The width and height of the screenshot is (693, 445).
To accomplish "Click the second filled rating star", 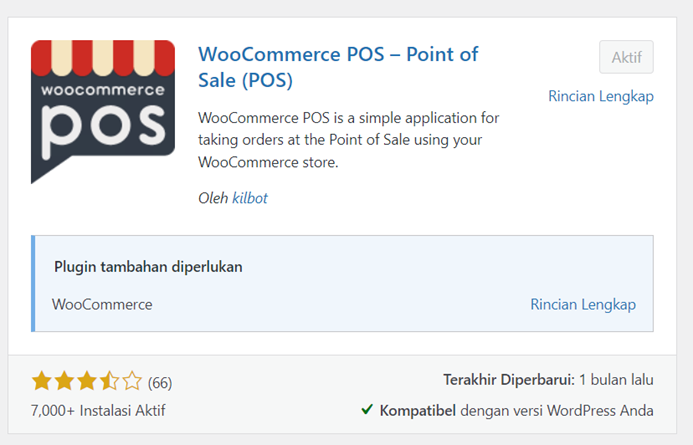I will (x=64, y=381).
